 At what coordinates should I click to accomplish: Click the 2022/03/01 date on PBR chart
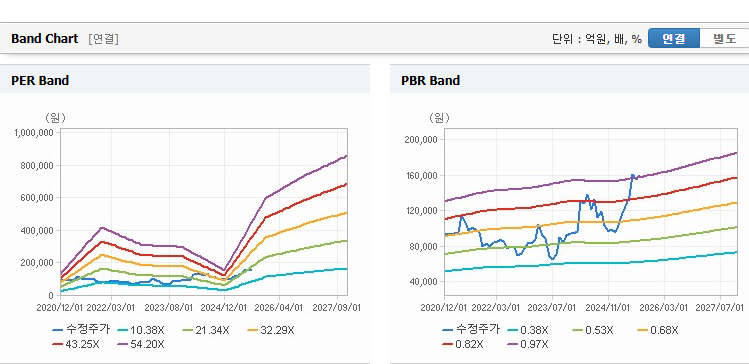[497, 307]
